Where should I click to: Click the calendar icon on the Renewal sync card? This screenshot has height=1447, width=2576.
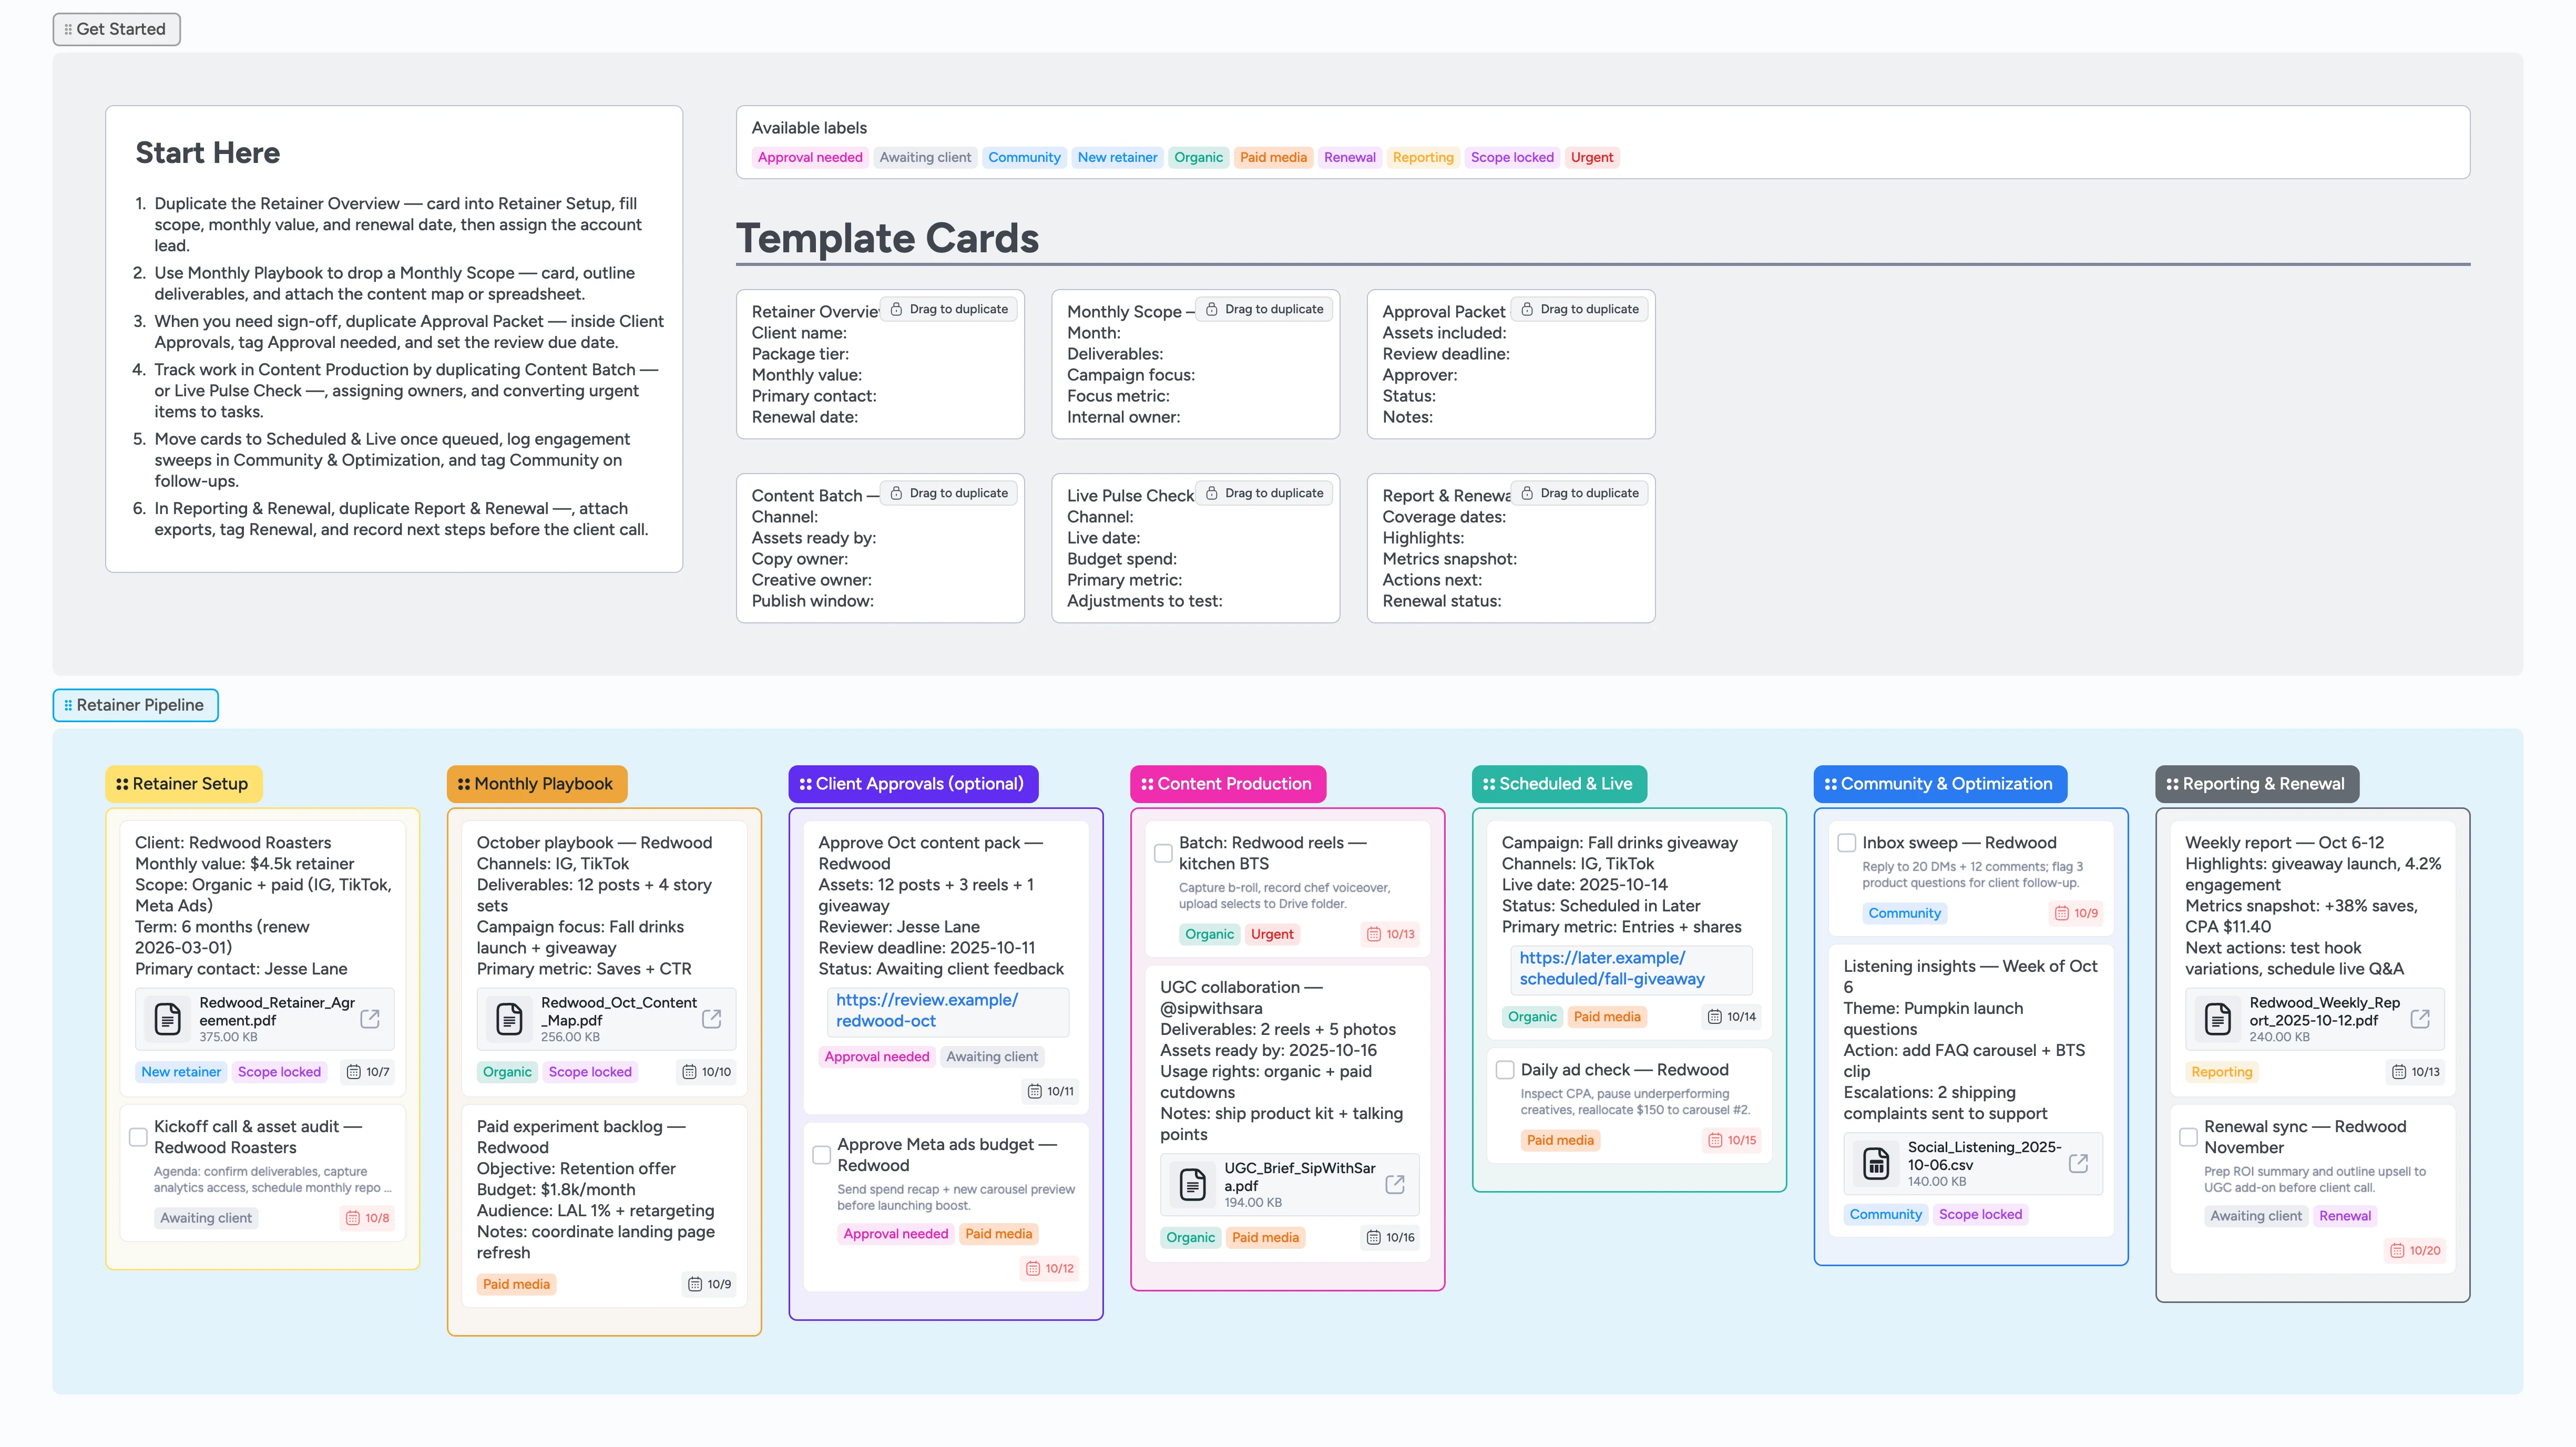point(2398,1250)
